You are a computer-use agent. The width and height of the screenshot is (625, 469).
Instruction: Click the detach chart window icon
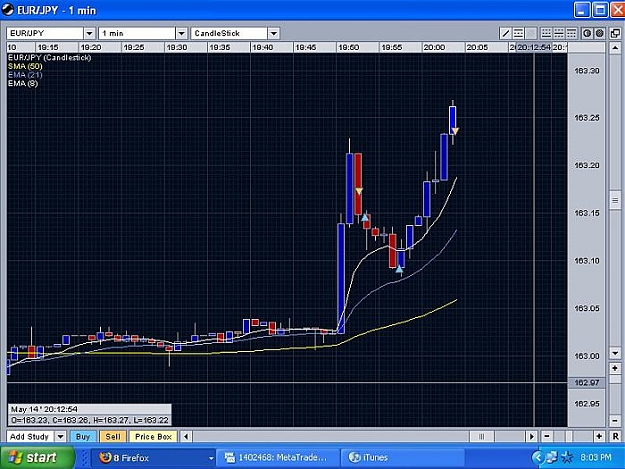coord(615,33)
